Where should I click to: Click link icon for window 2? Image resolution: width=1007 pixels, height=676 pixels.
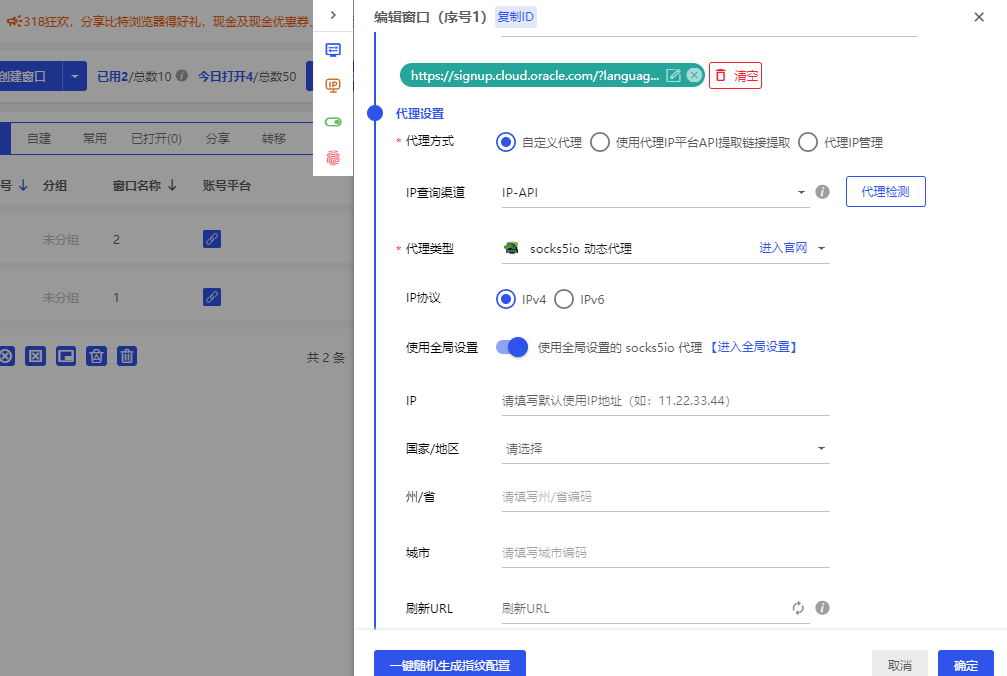(212, 239)
